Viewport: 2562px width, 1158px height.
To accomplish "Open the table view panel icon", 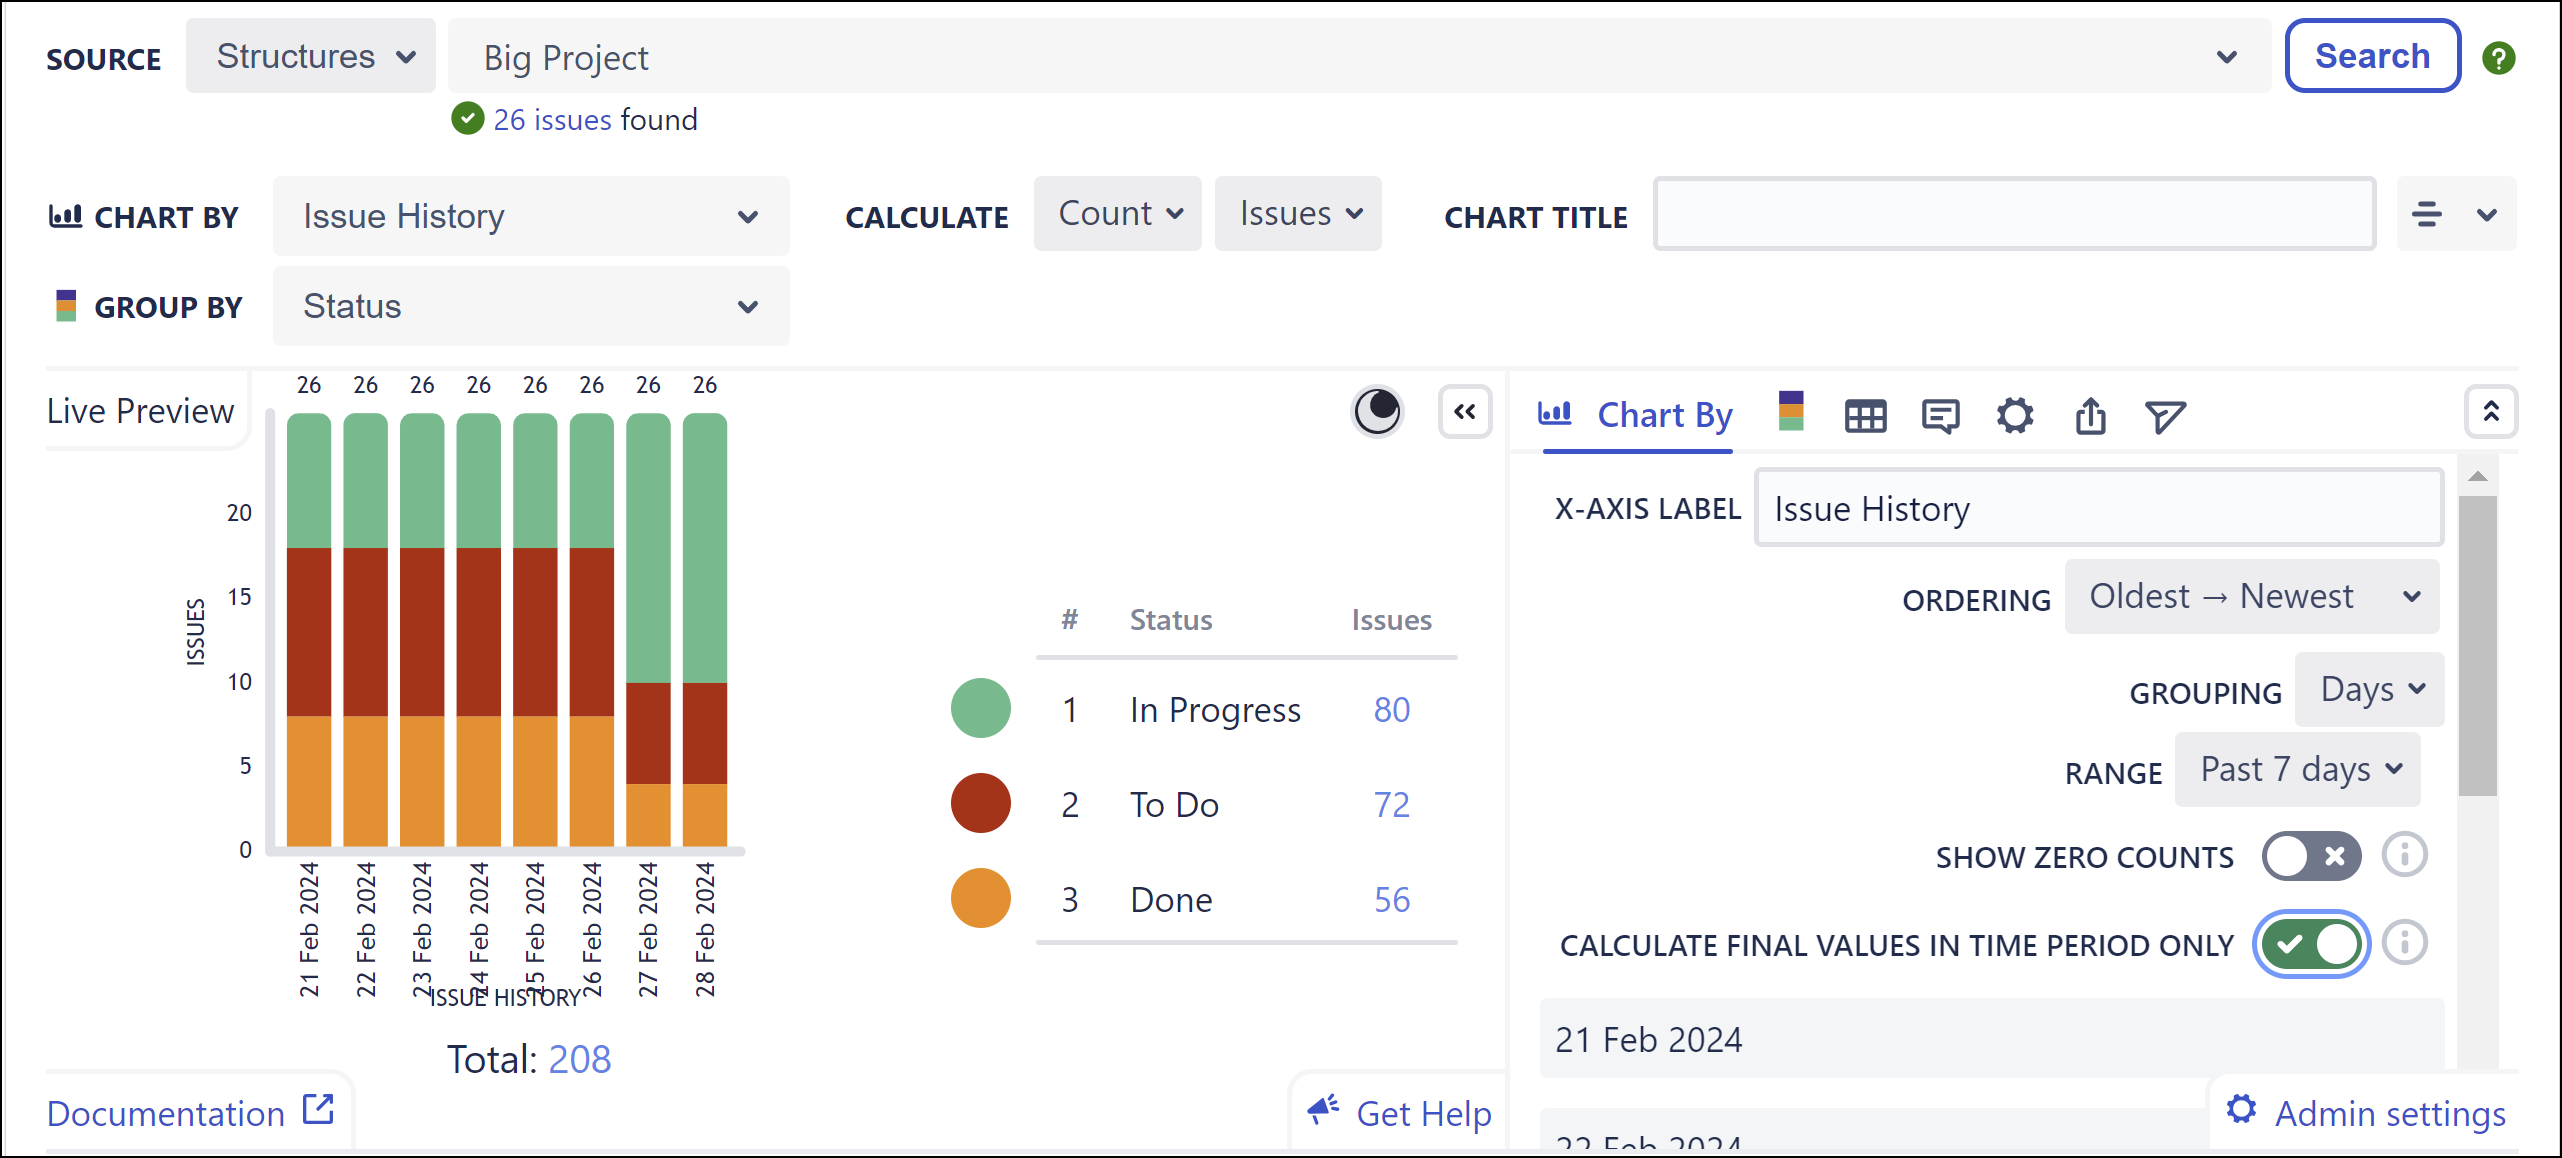I will click(x=1866, y=415).
